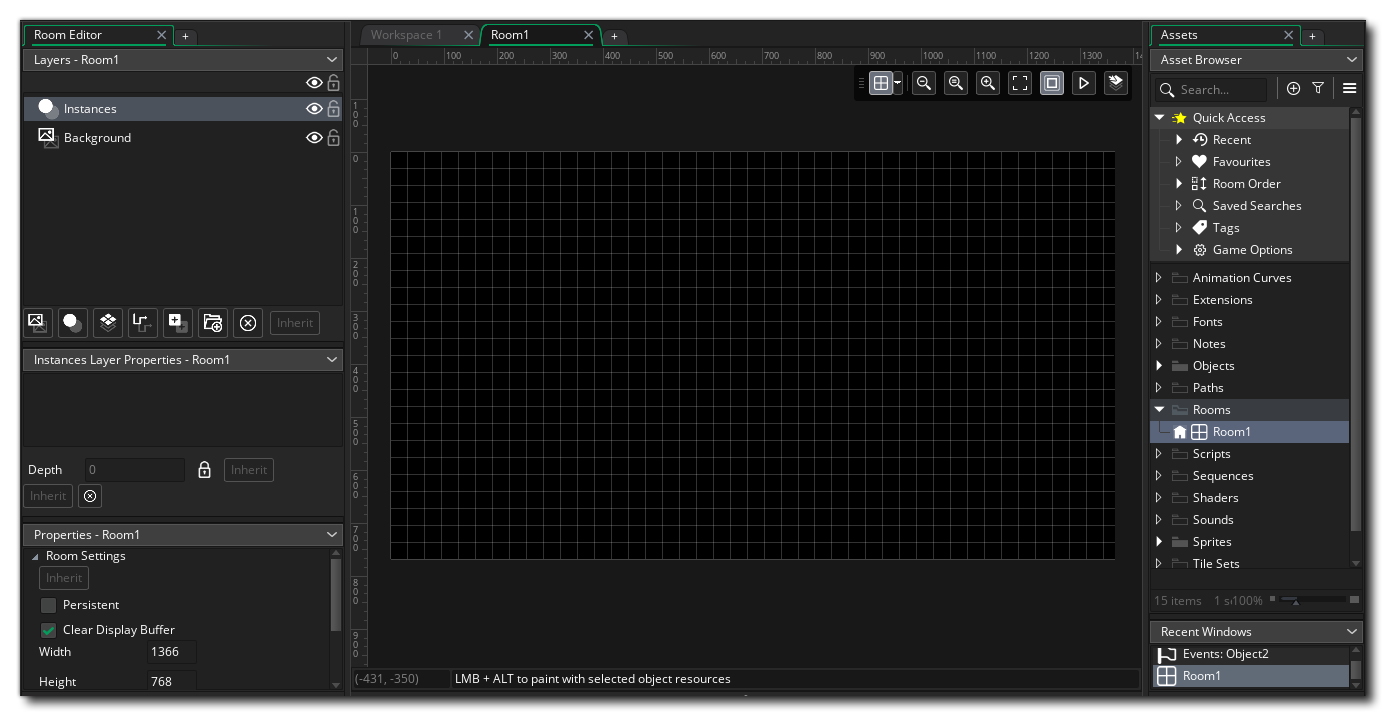Click Inherit button beside the layer toolbar
The image size is (1386, 716).
(x=295, y=323)
